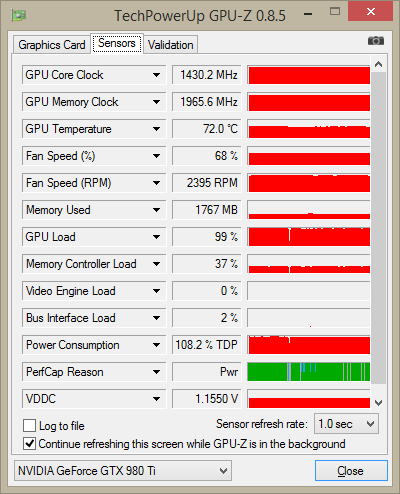Click the scrollbar down arrow
Image resolution: width=400 pixels, height=494 pixels.
[x=378, y=403]
